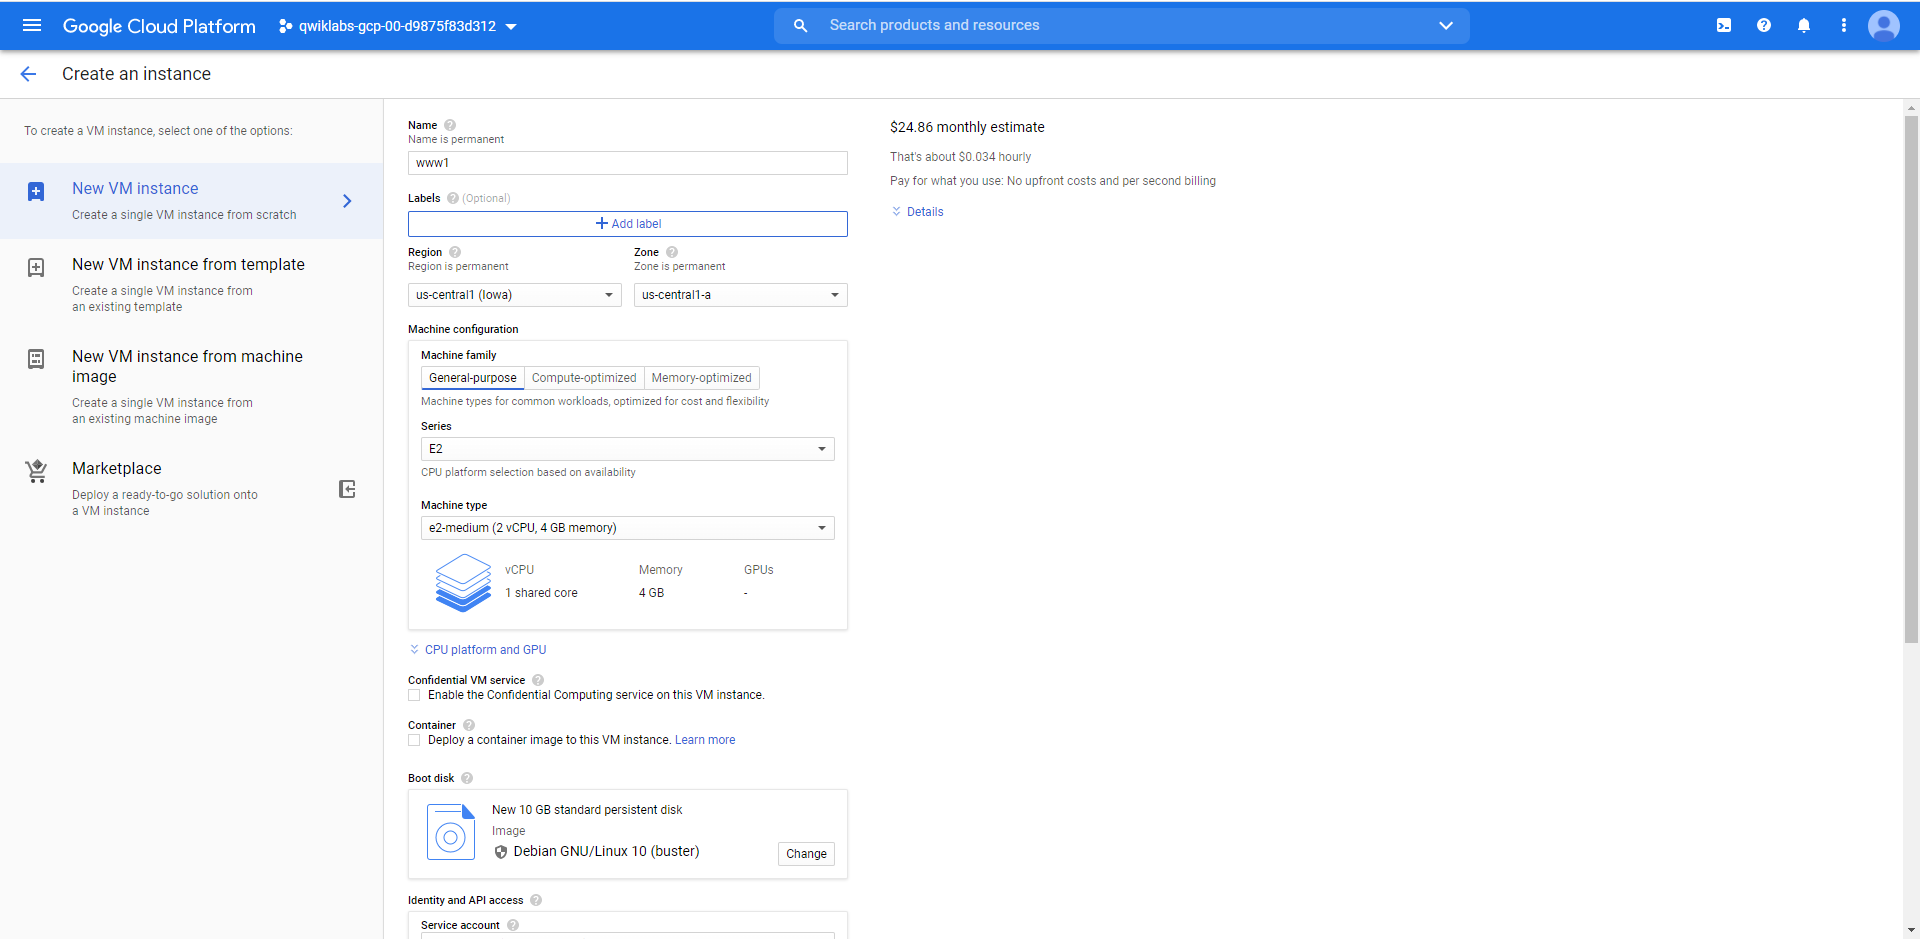Click the '4 GB' memory value
The image size is (1920, 939).
point(651,593)
